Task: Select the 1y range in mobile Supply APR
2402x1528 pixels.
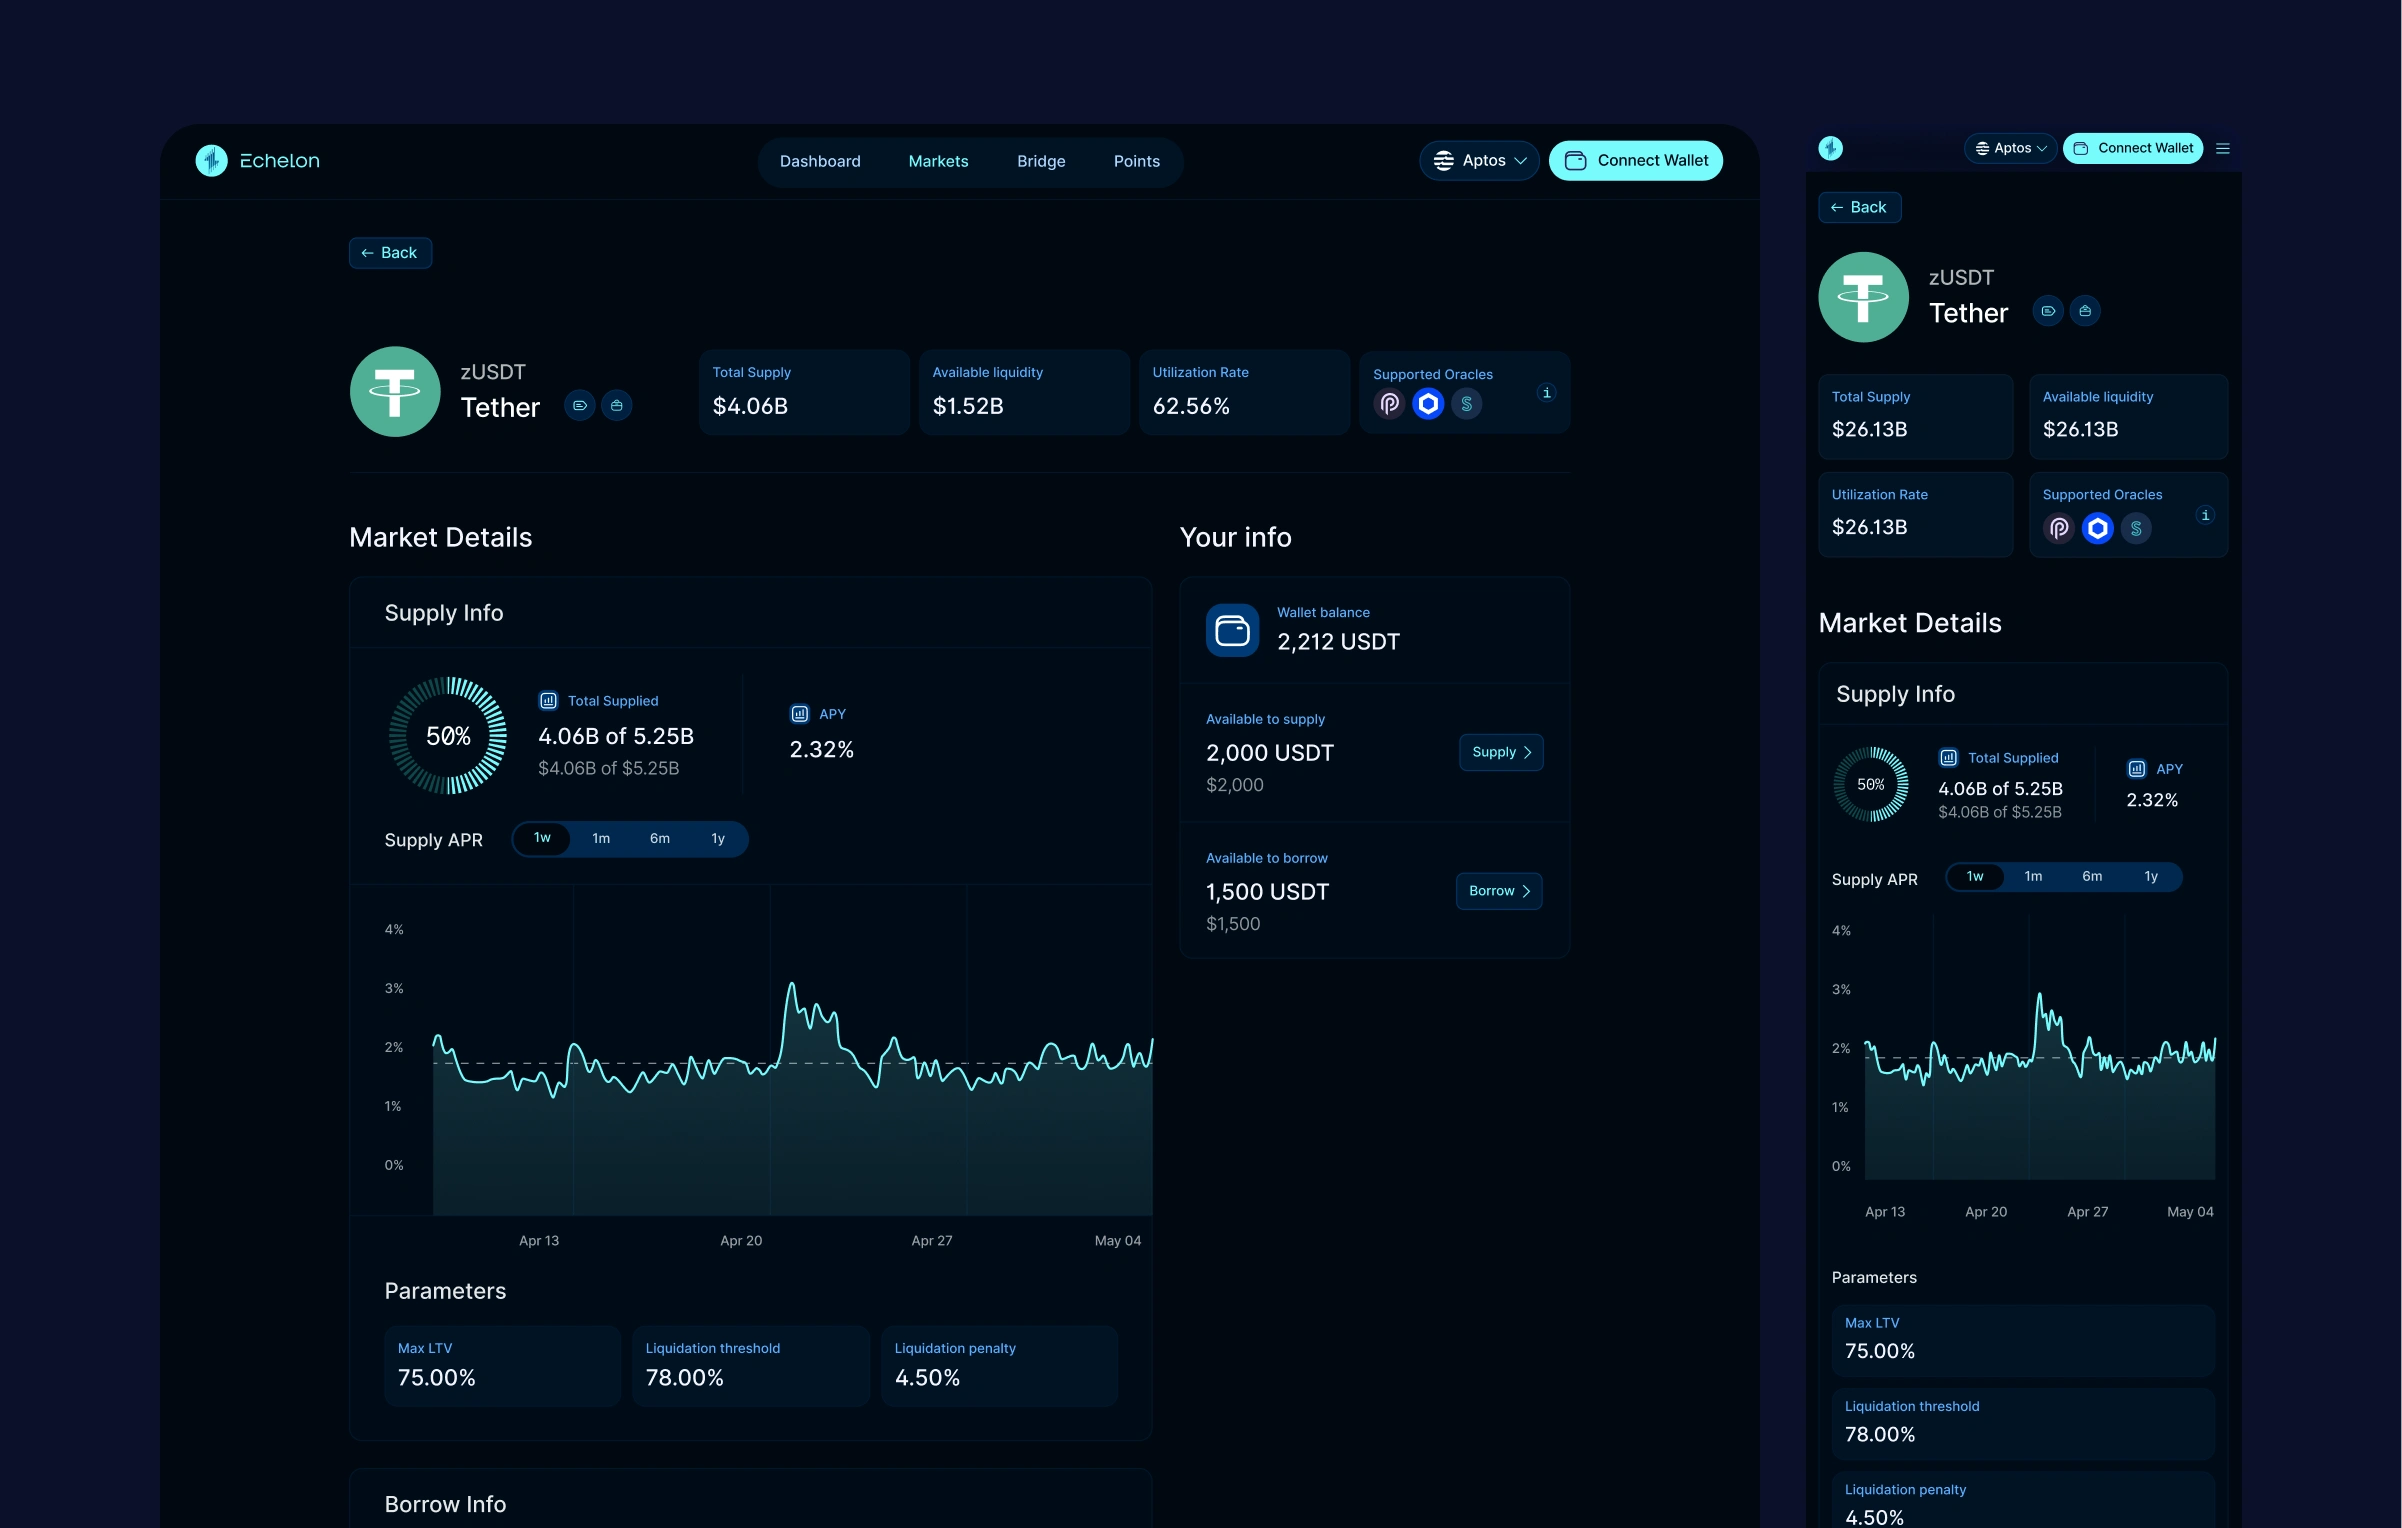Action: click(x=2150, y=877)
